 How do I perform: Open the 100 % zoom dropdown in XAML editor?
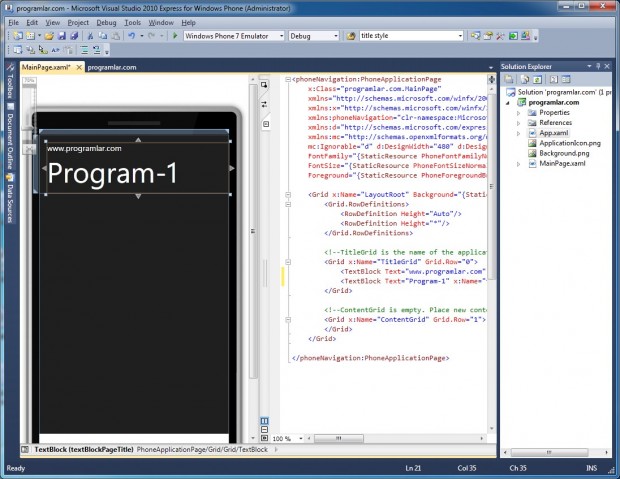(301, 439)
